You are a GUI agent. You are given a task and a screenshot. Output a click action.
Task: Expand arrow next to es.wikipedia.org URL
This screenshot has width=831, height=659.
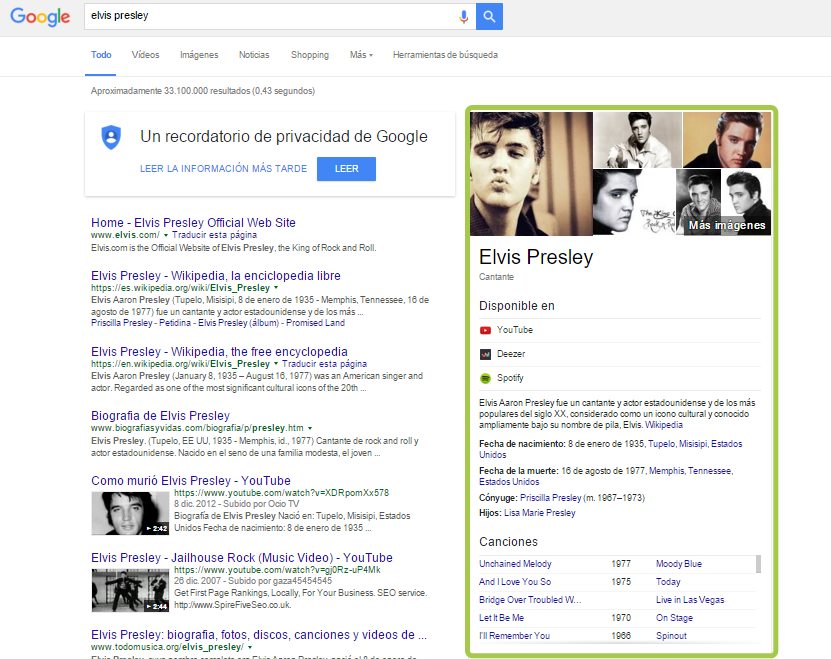(276, 288)
